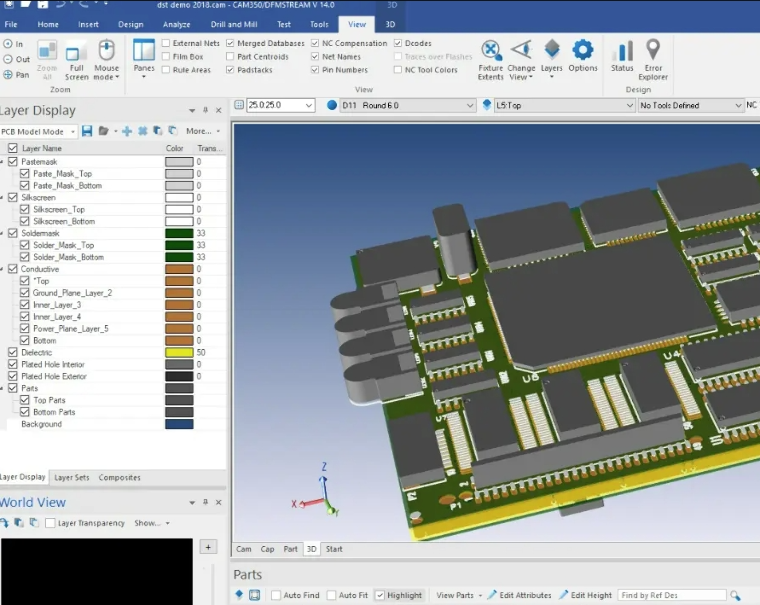
Task: Switch to the Layer Sets tab
Action: click(x=71, y=477)
